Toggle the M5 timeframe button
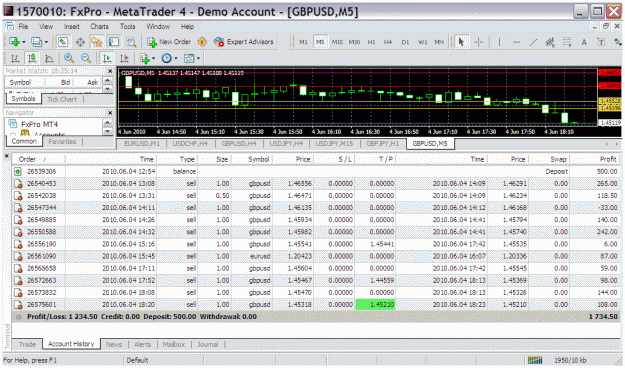The width and height of the screenshot is (625, 368). [320, 42]
